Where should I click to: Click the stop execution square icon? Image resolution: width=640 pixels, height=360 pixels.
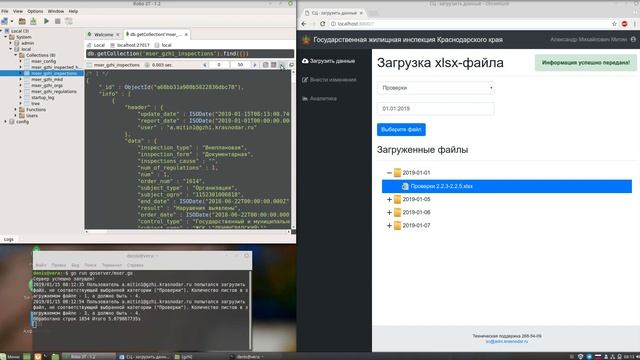[58, 21]
